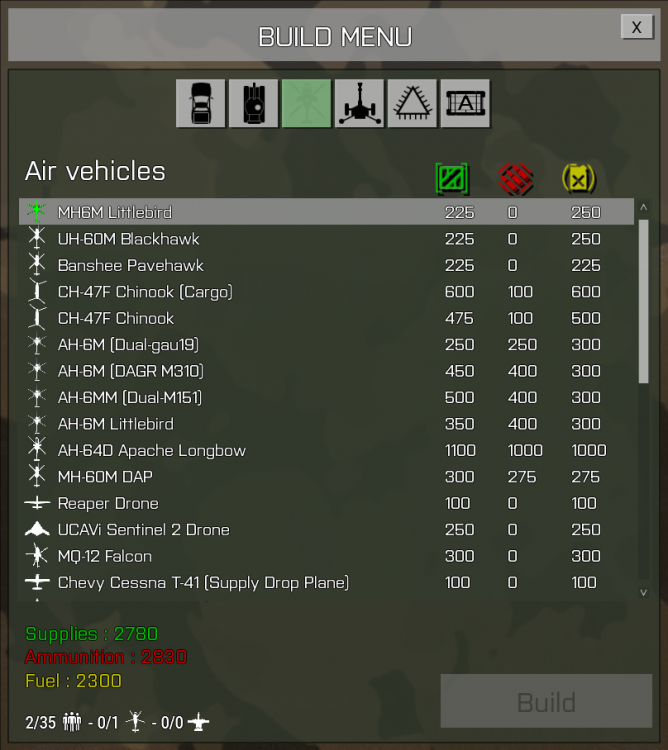Close the Build Menu with X
The image size is (668, 750).
[636, 27]
